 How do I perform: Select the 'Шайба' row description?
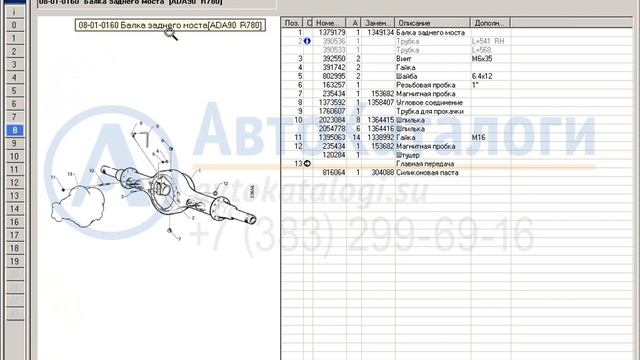pyautogui.click(x=407, y=76)
